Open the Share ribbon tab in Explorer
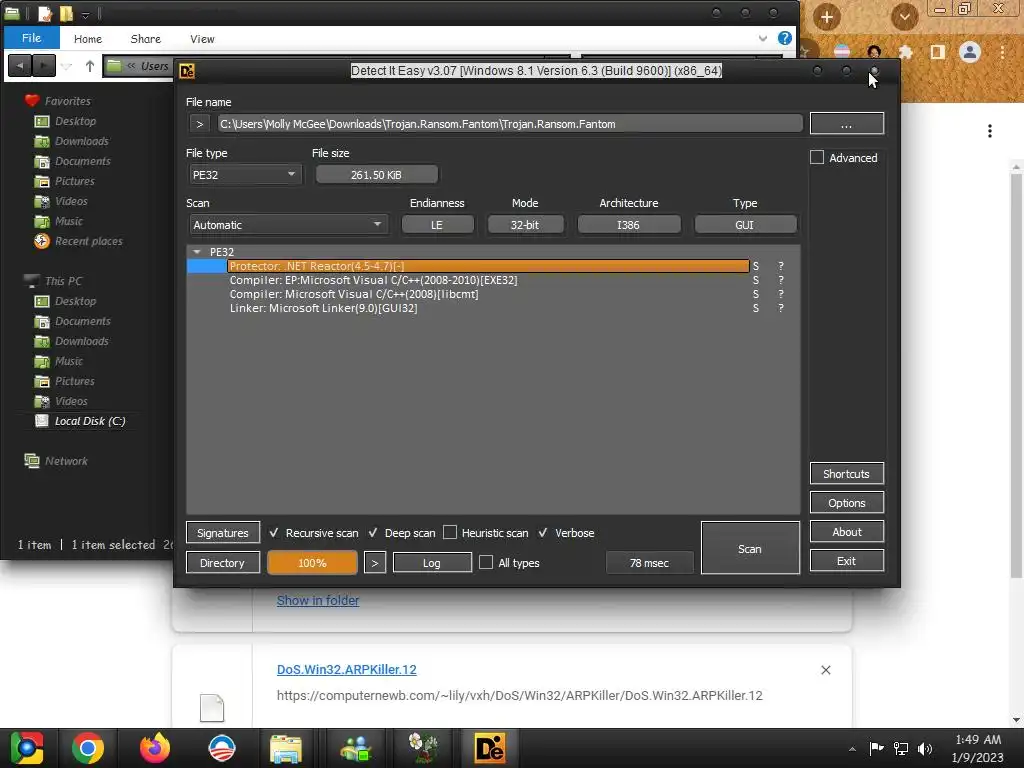The image size is (1024, 768). [x=146, y=39]
